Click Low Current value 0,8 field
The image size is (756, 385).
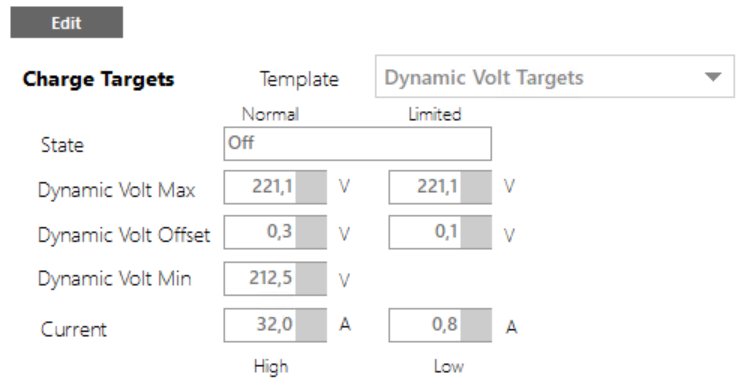[425, 325]
